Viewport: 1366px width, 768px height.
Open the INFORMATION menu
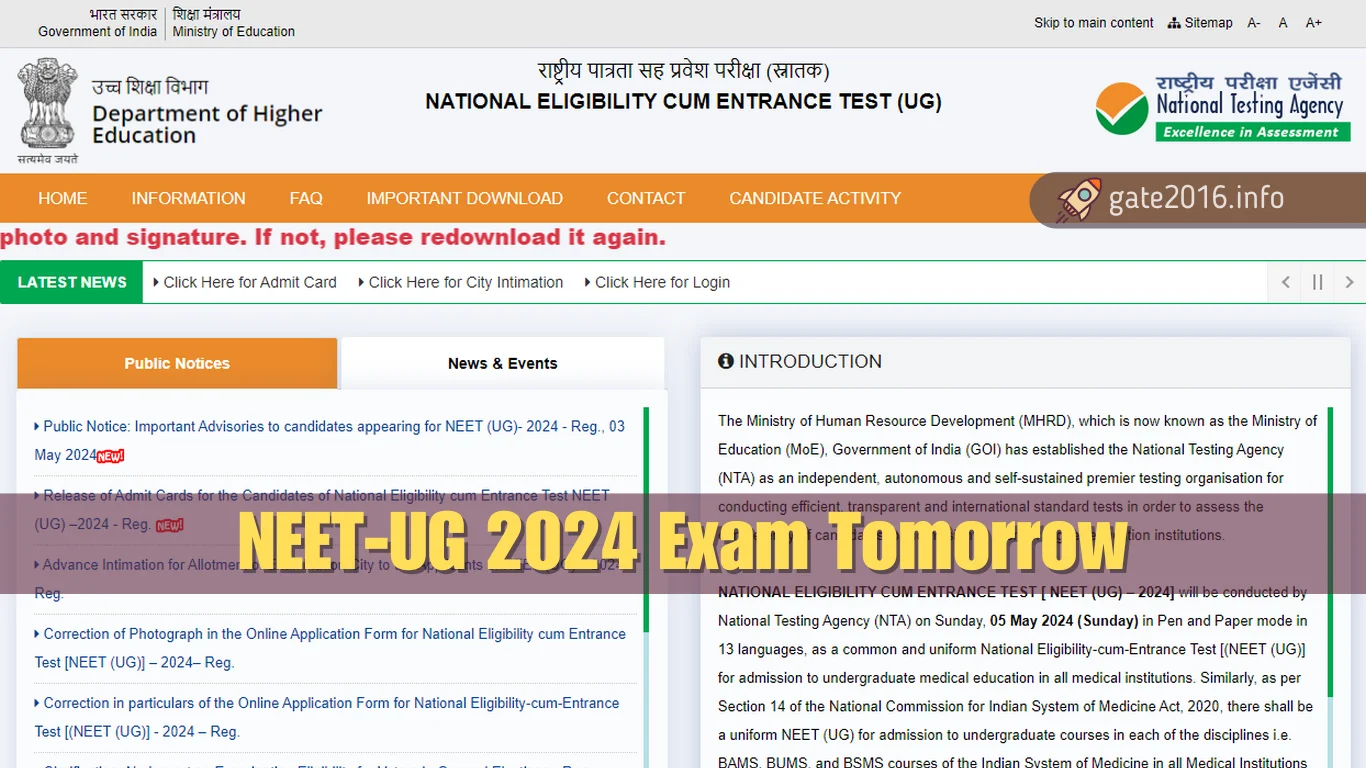point(188,198)
